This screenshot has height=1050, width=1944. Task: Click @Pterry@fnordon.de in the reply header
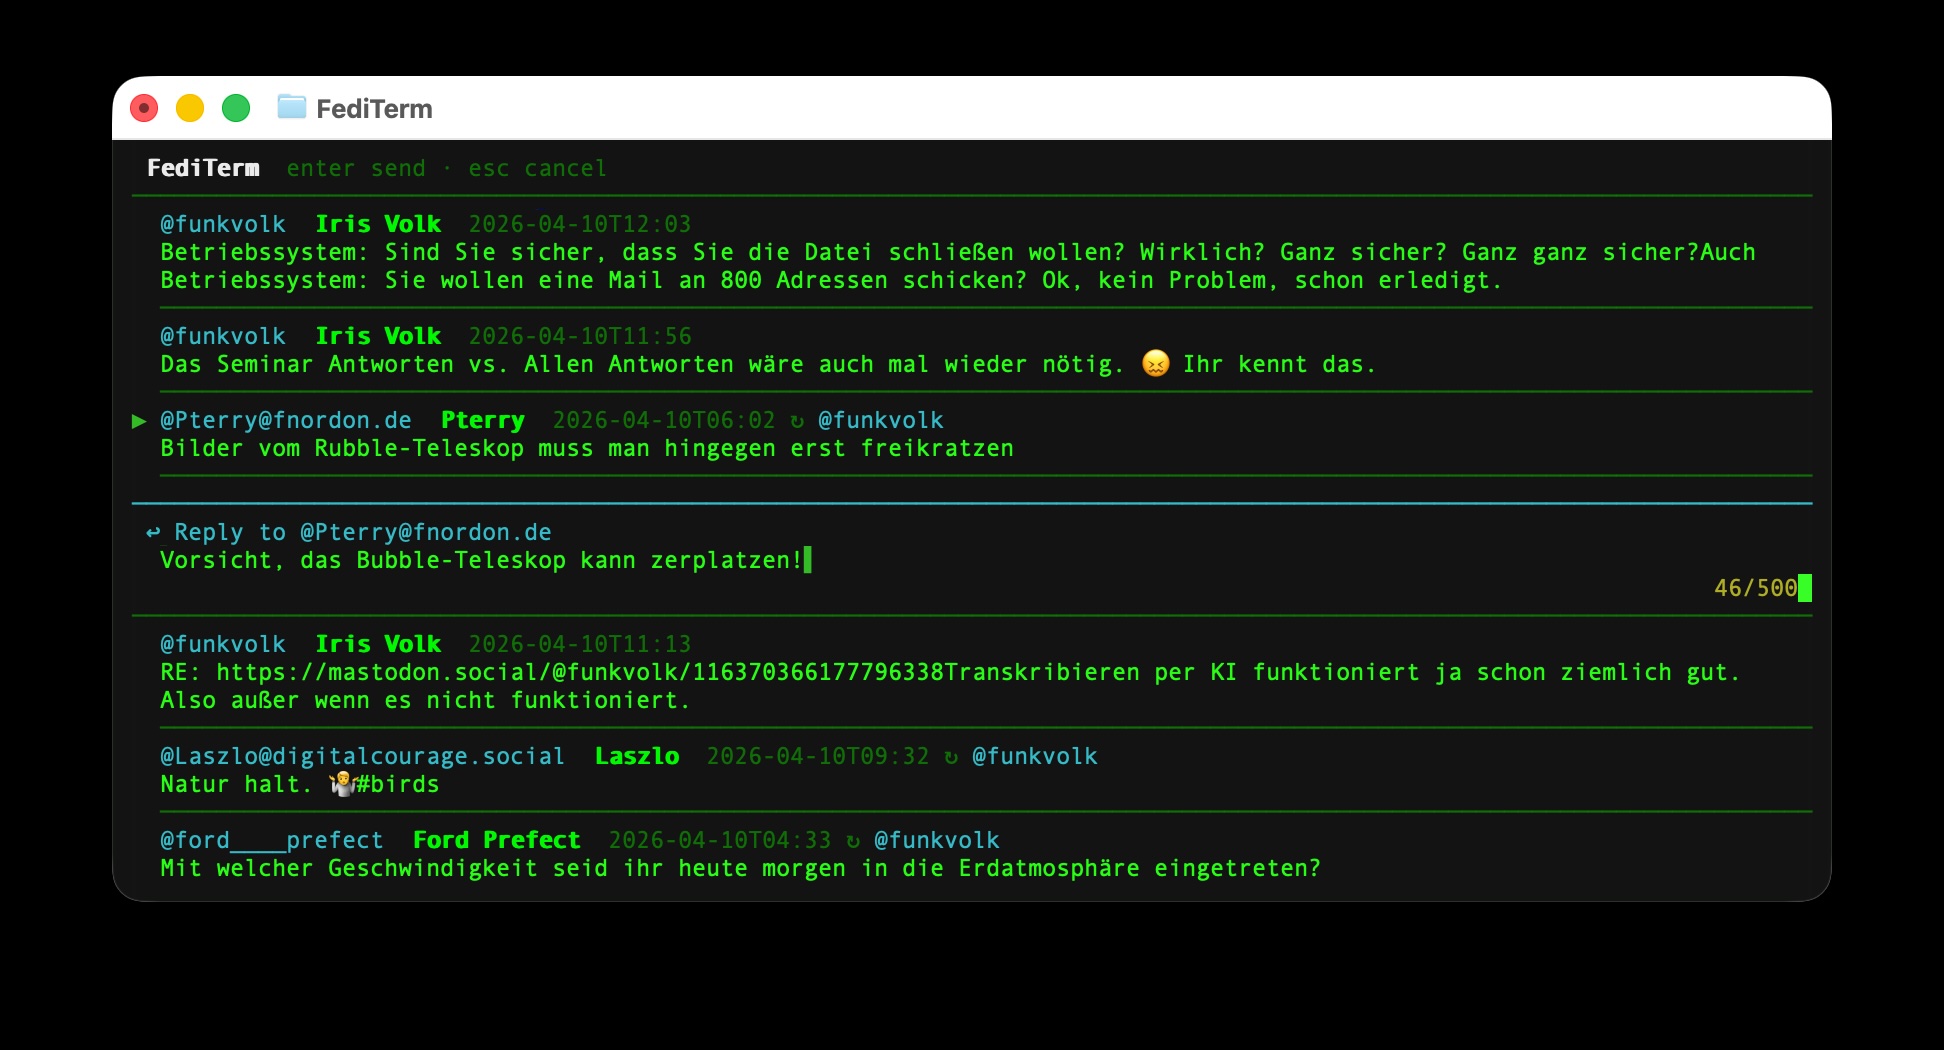coord(425,532)
